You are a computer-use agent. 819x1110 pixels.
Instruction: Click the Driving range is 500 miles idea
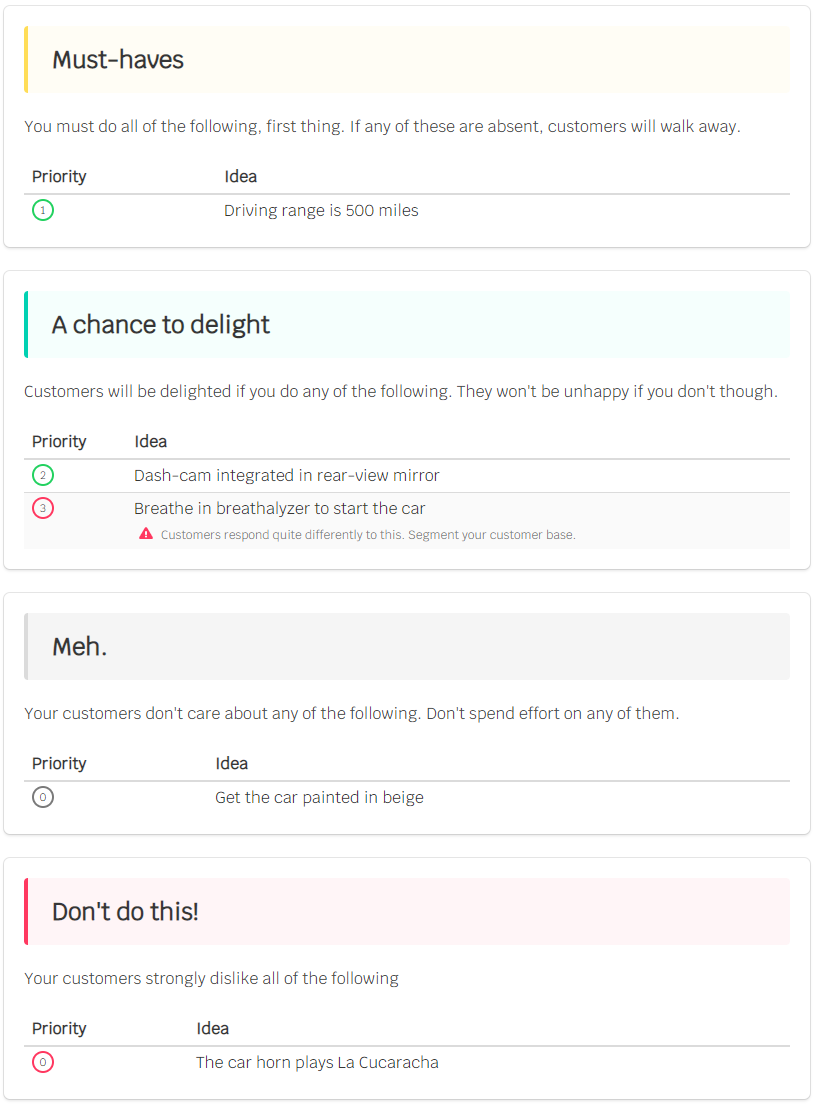321,210
